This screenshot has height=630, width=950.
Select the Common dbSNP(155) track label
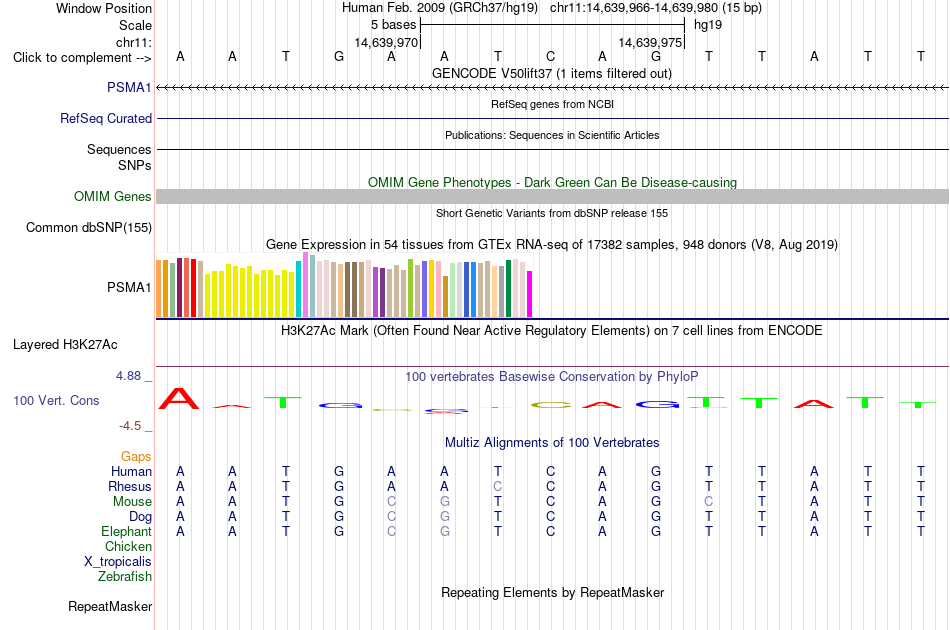pyautogui.click(x=88, y=228)
